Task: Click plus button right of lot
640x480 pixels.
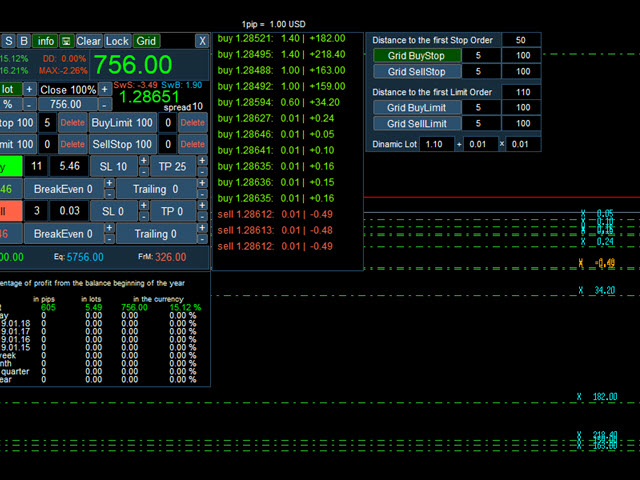Action: pos(29,89)
